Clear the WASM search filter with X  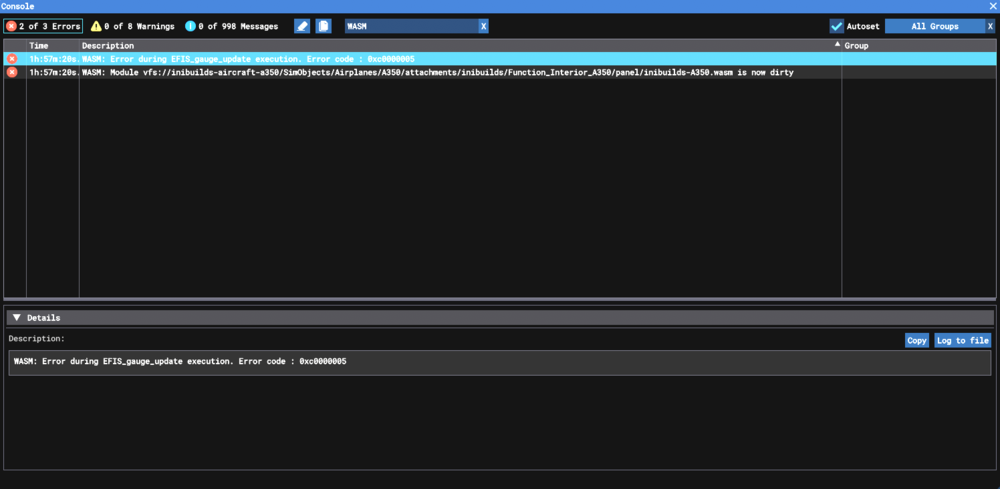coord(483,26)
